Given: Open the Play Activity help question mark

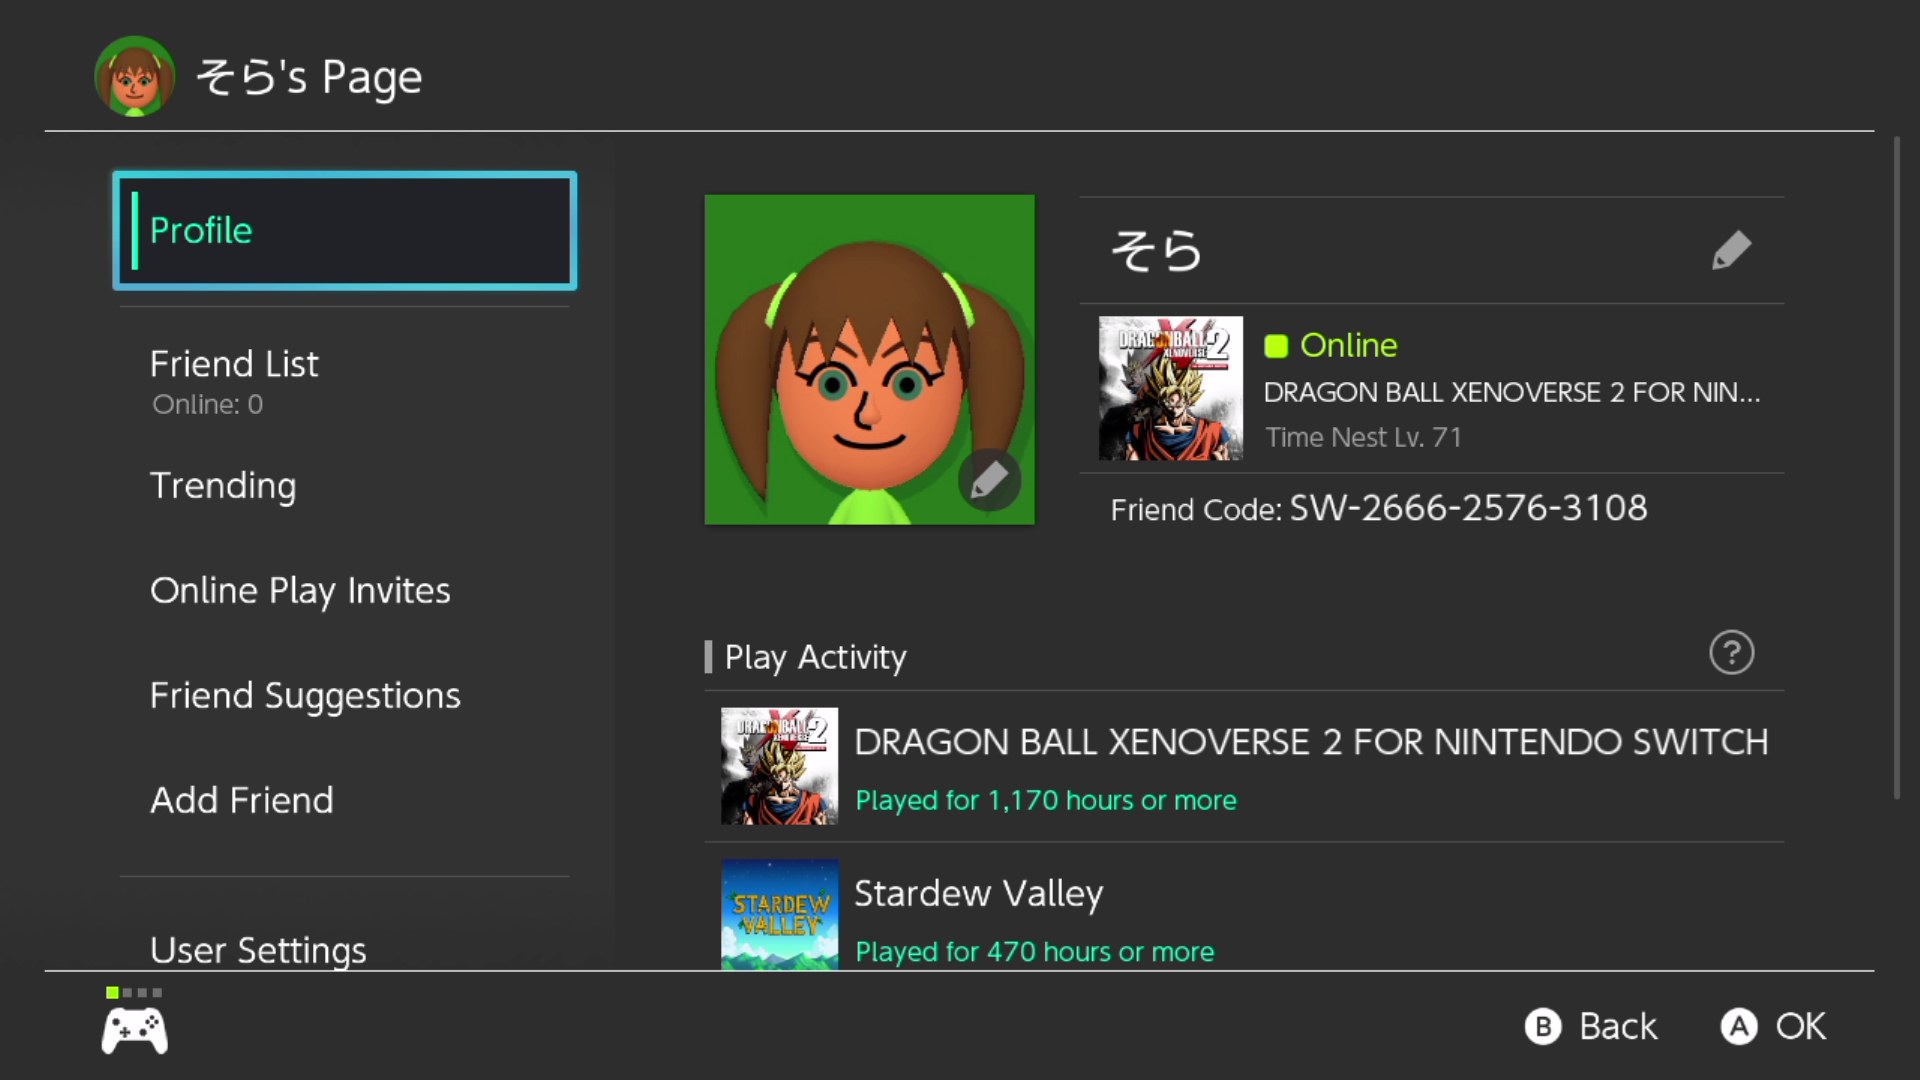Looking at the screenshot, I should click(x=1731, y=653).
